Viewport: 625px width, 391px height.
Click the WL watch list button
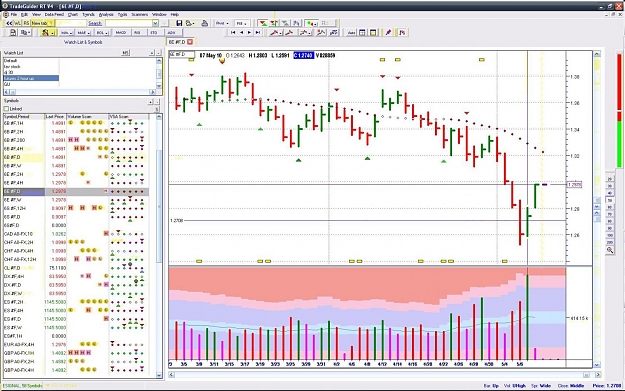[x=18, y=24]
